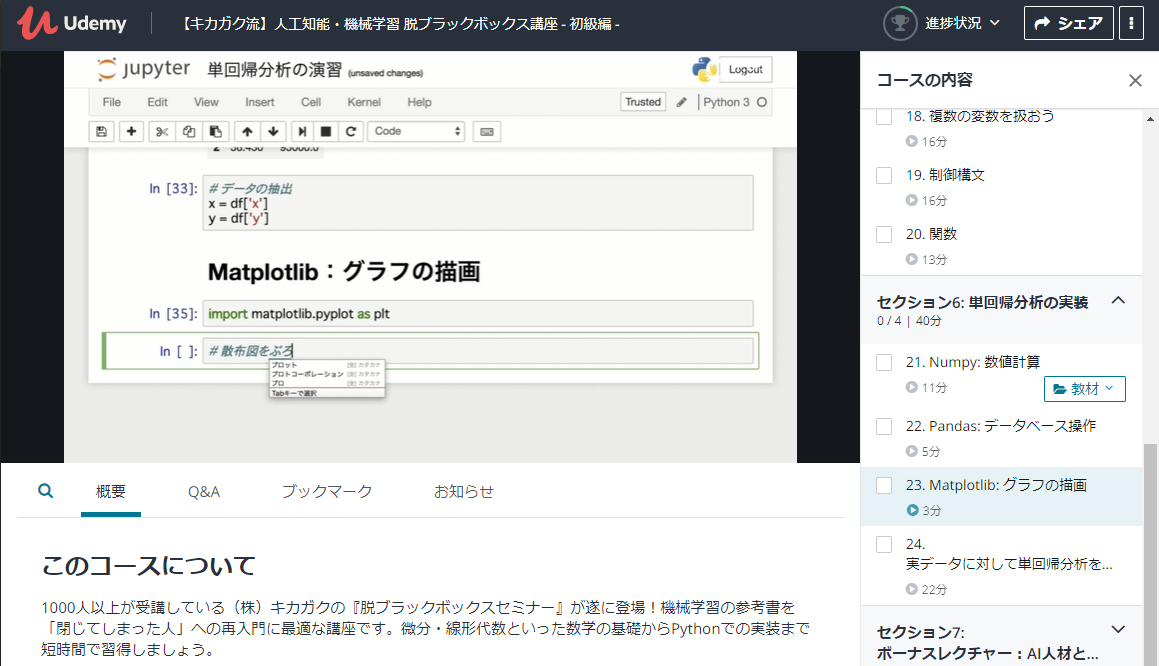Click the Jupyter Logout button

[x=746, y=69]
